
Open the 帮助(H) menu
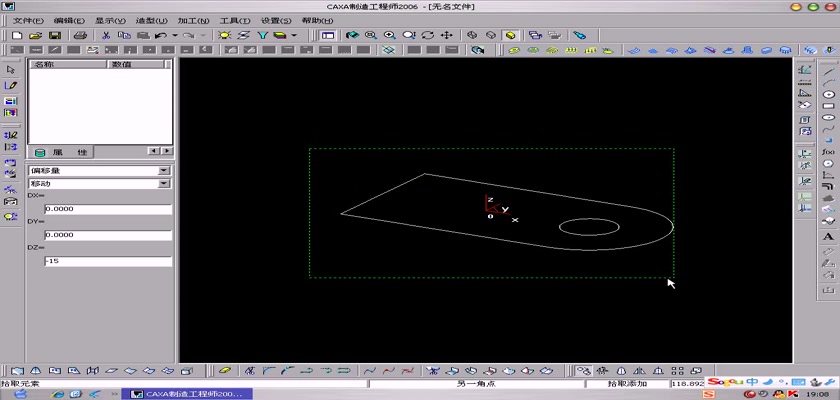[317, 20]
